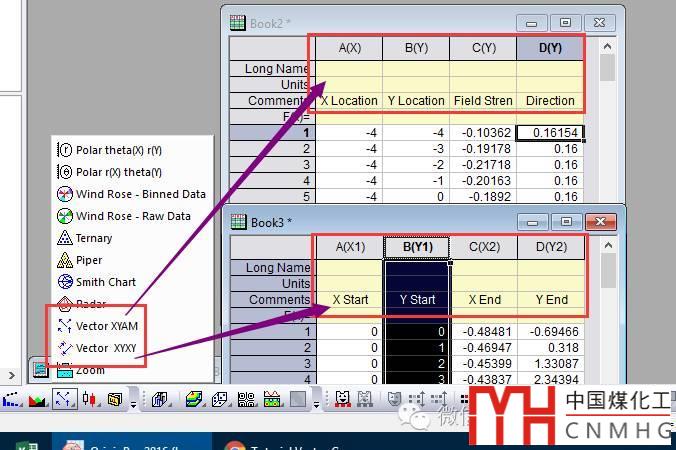
Task: Select column A(X1) header in Book3
Action: tap(349, 247)
